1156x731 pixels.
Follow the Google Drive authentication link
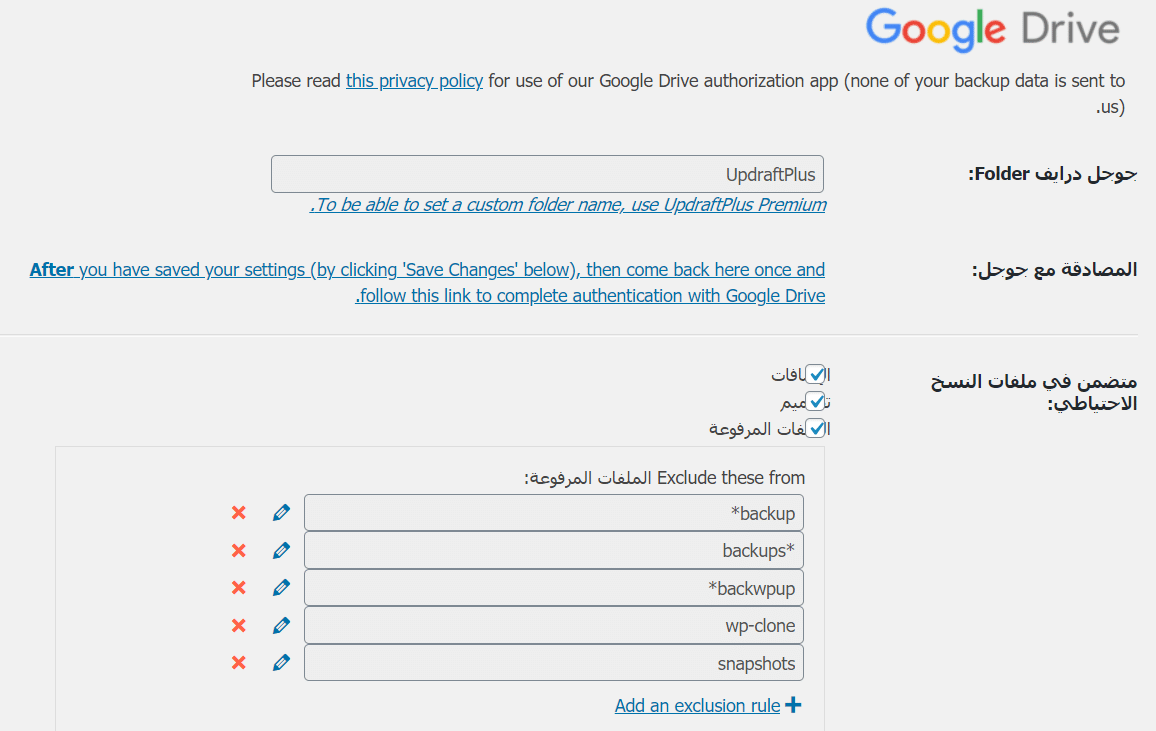click(590, 283)
